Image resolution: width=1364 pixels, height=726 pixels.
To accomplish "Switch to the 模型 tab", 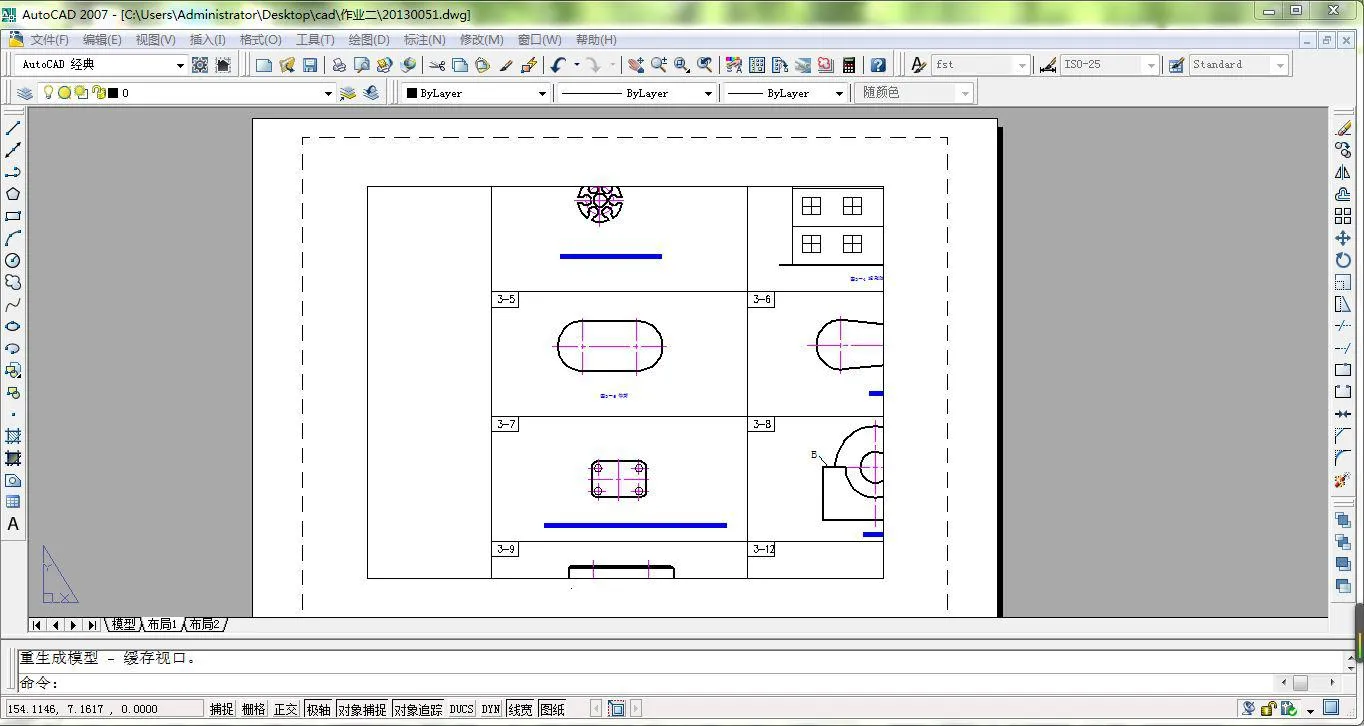I will coord(123,624).
